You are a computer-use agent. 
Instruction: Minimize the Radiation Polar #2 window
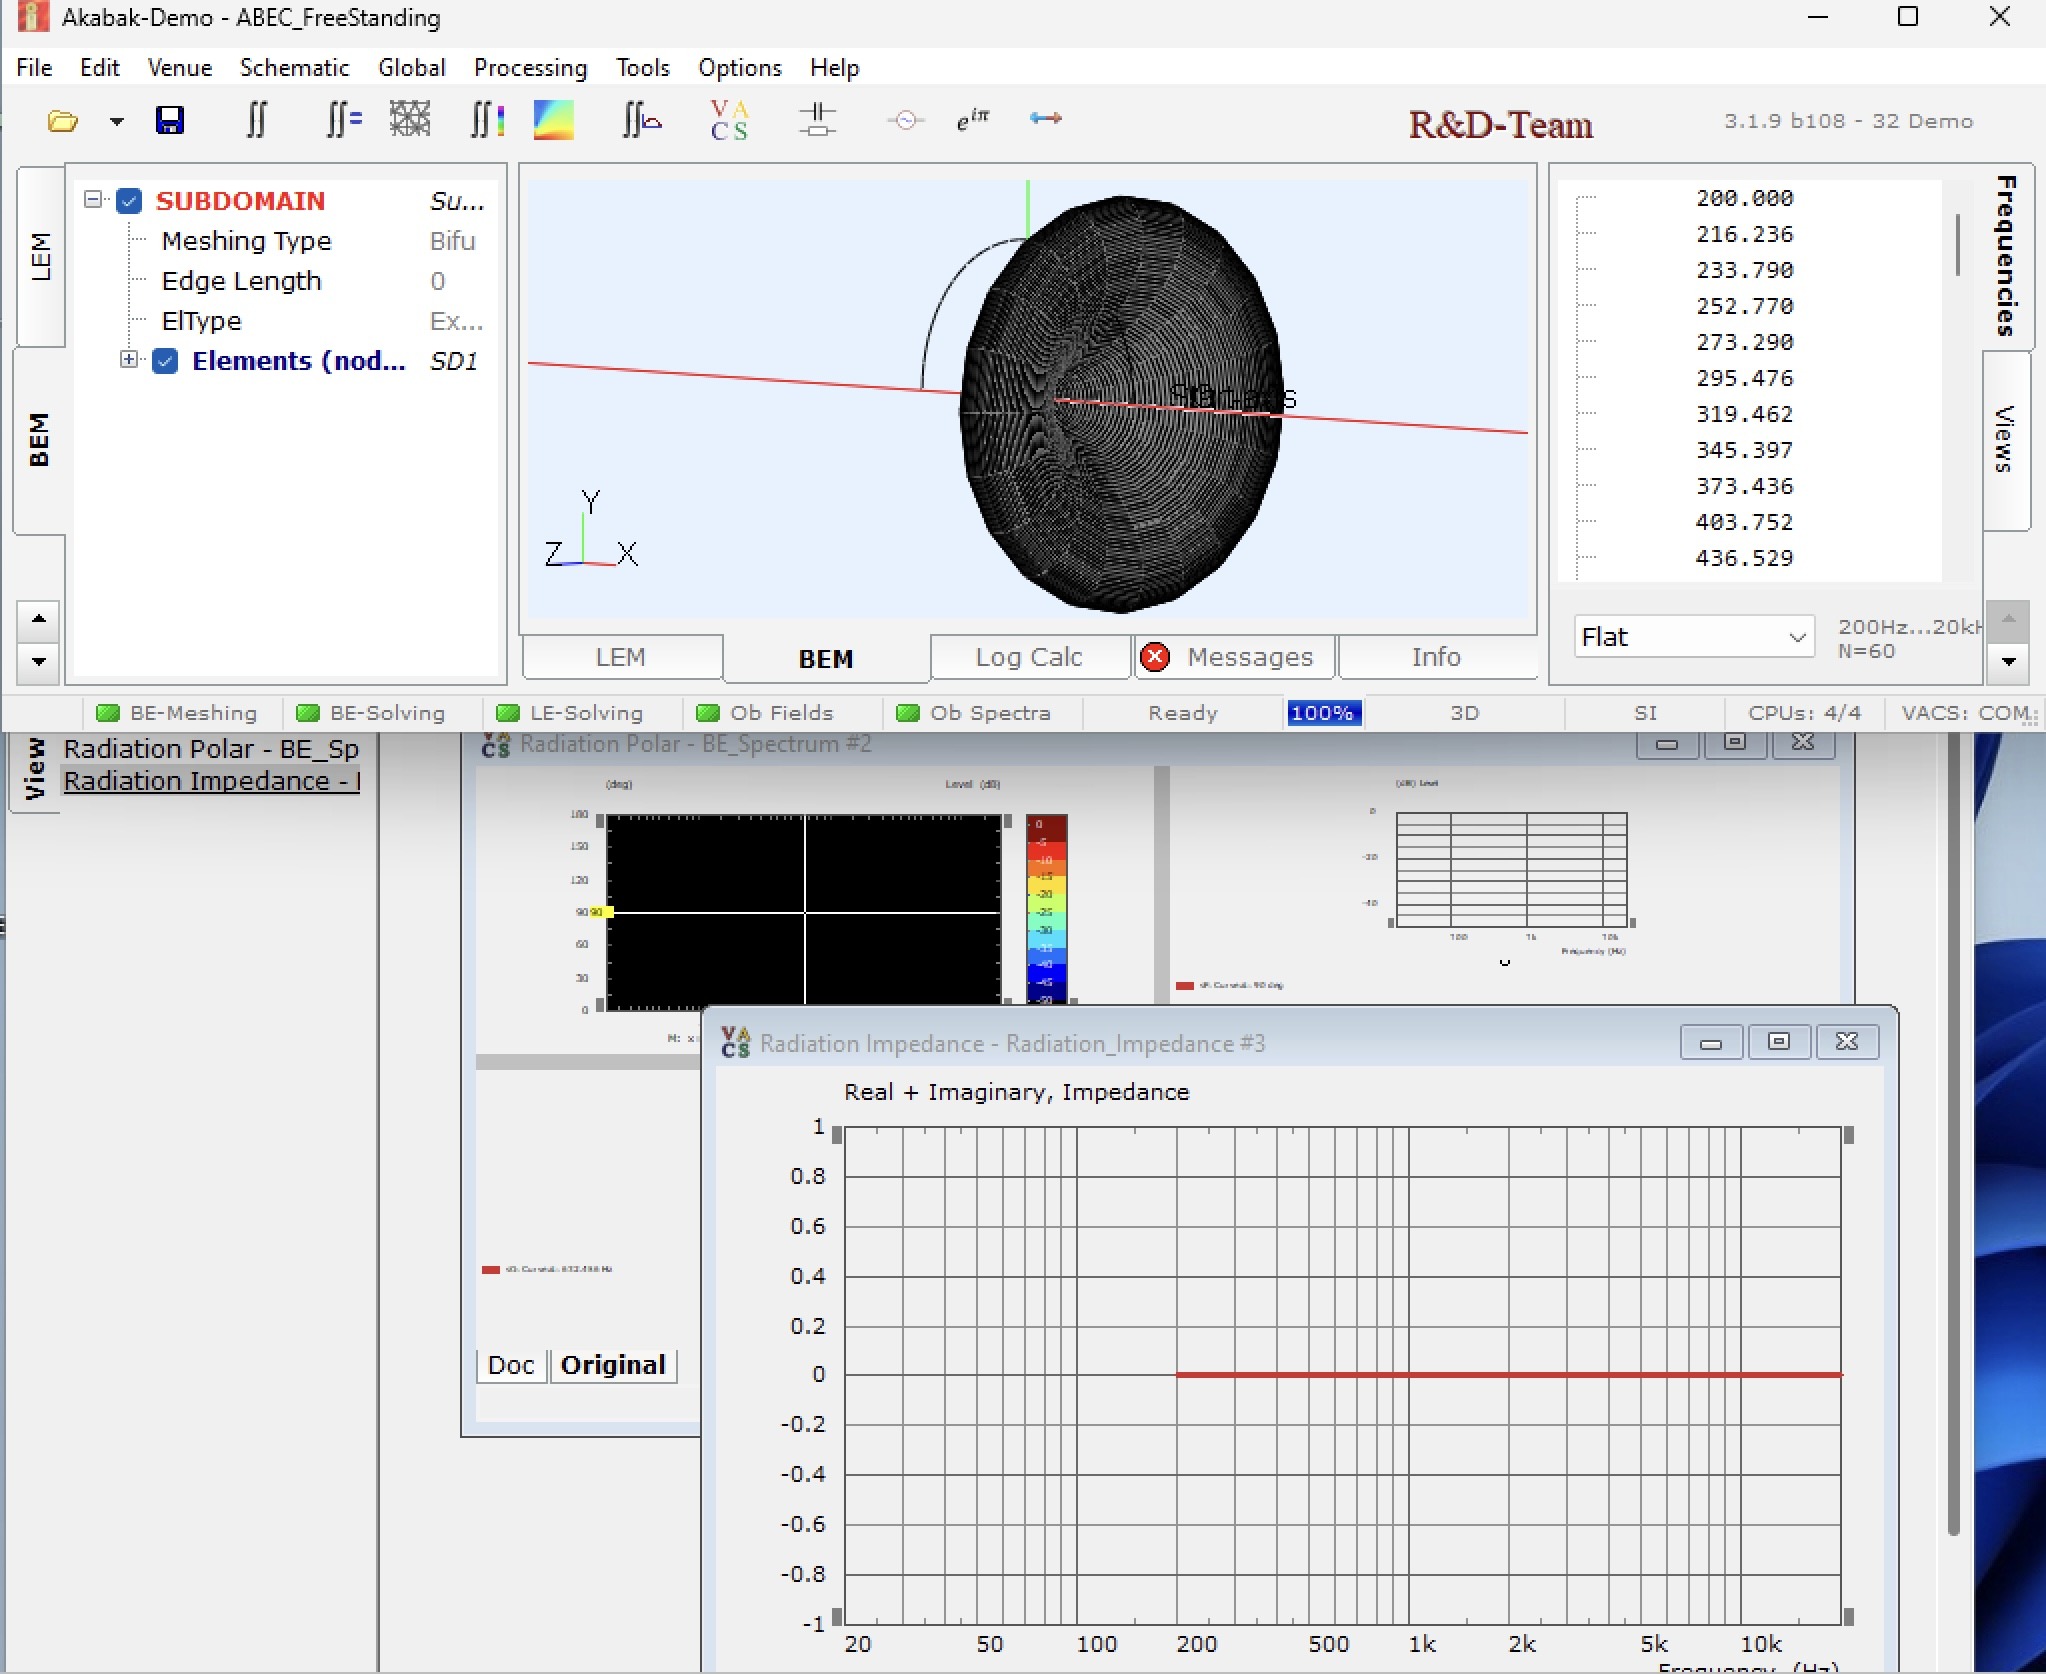pos(1666,743)
